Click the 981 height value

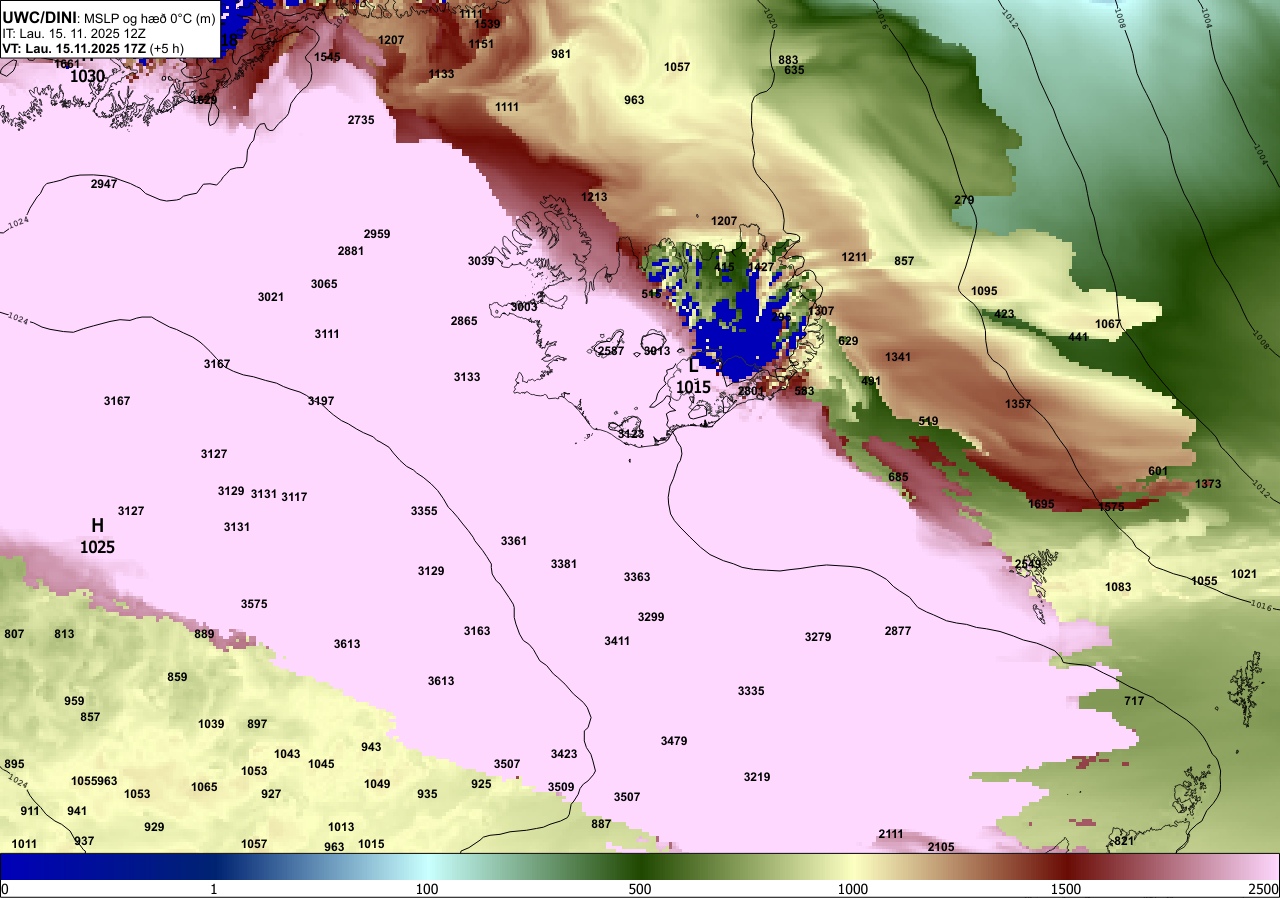(561, 54)
